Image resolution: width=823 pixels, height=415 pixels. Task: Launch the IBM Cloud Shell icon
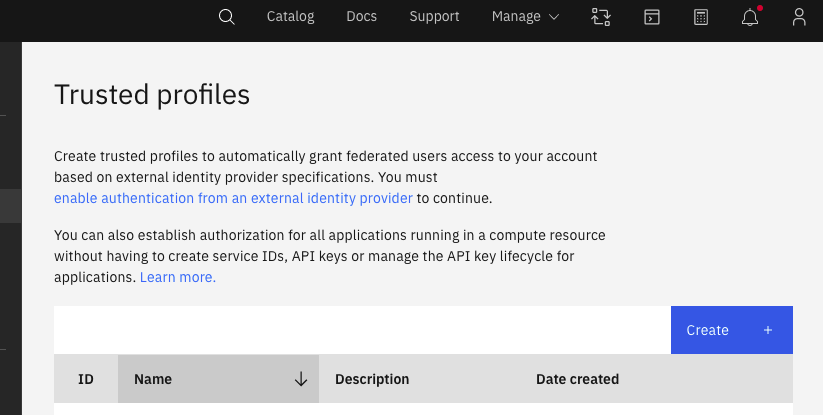651,16
